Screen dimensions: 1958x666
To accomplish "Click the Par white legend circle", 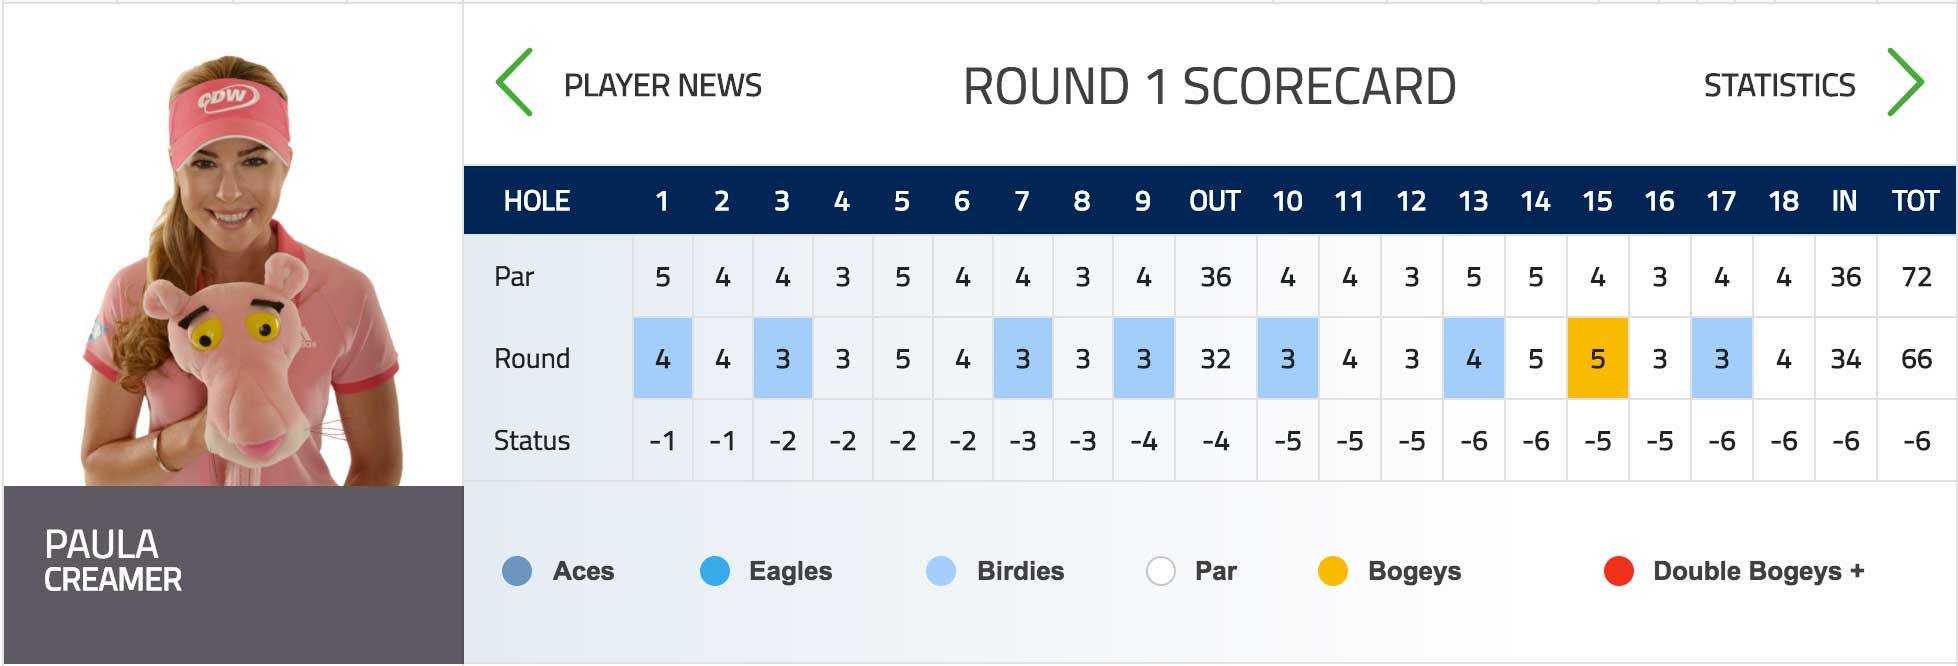I will pyautogui.click(x=1160, y=571).
